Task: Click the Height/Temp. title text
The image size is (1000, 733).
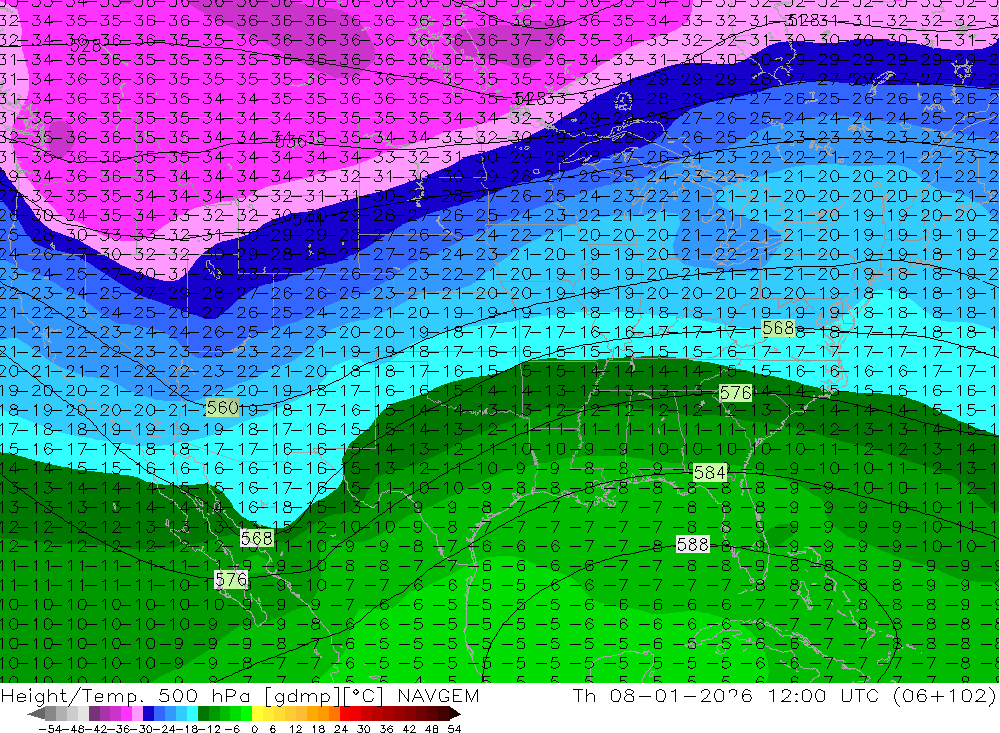Action: coord(71,697)
